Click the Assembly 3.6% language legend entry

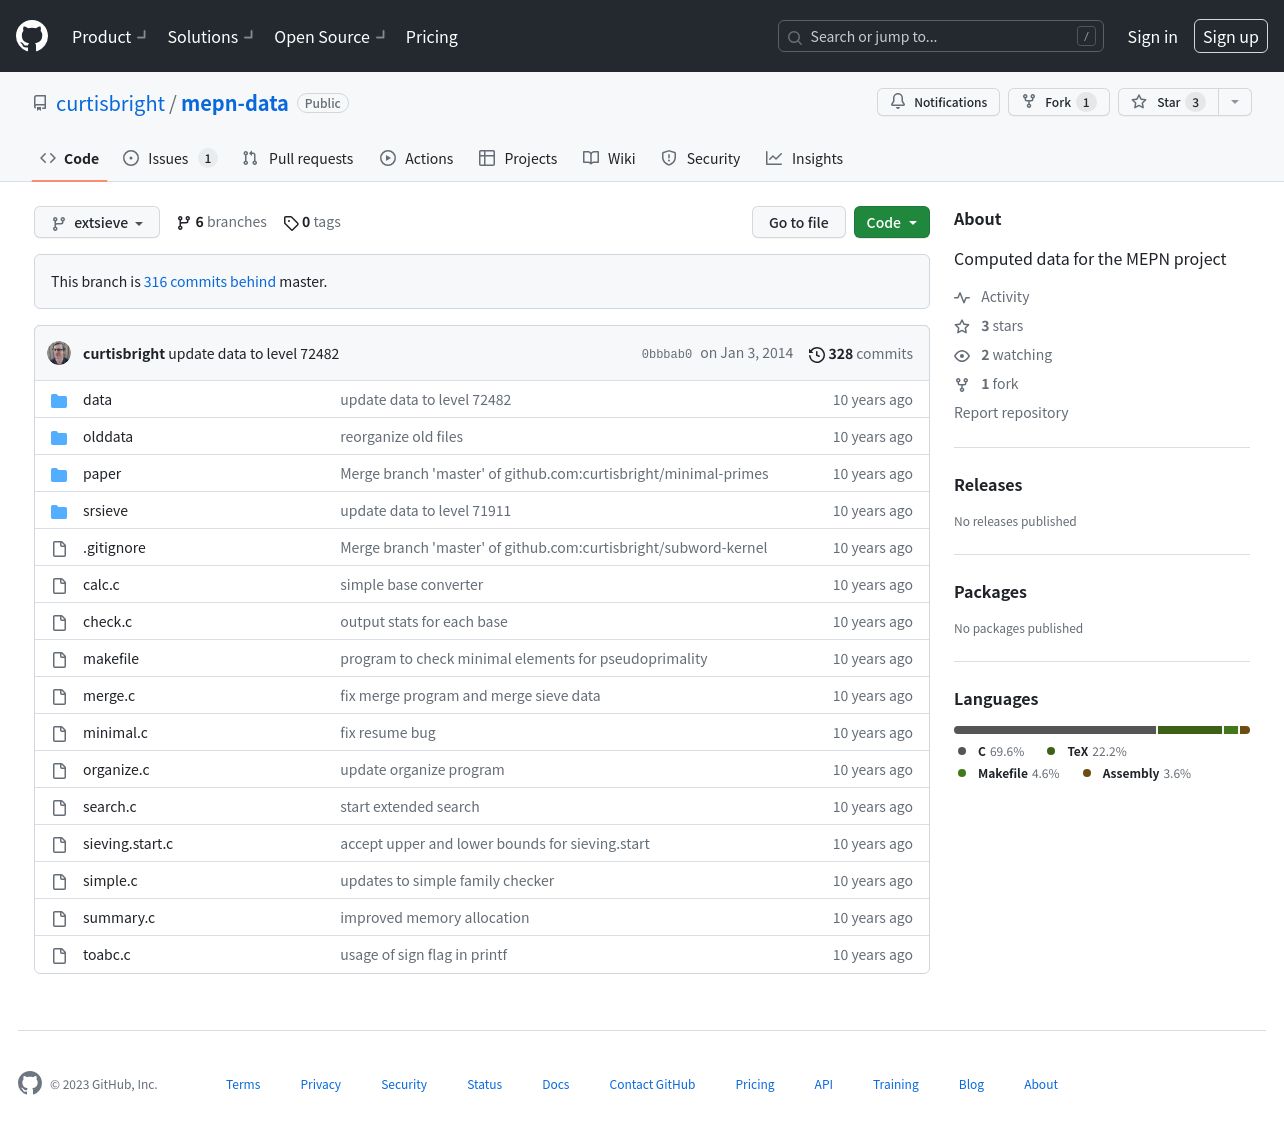(1137, 773)
